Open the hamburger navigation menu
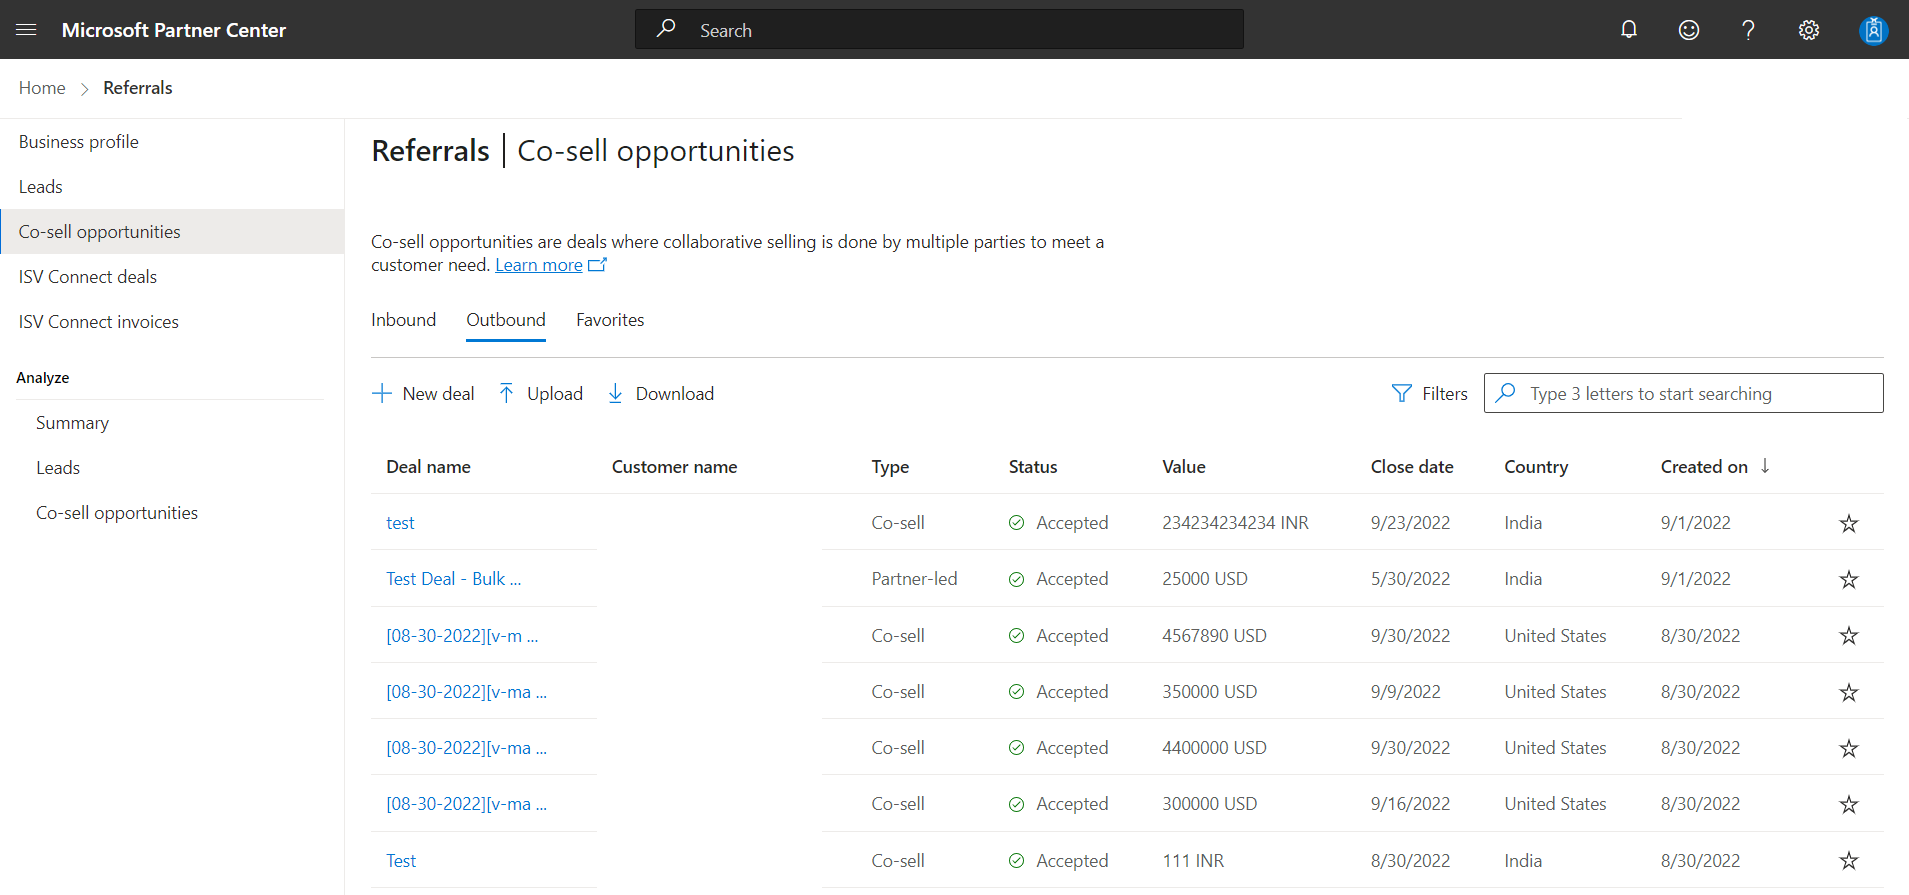The width and height of the screenshot is (1909, 895). click(27, 30)
